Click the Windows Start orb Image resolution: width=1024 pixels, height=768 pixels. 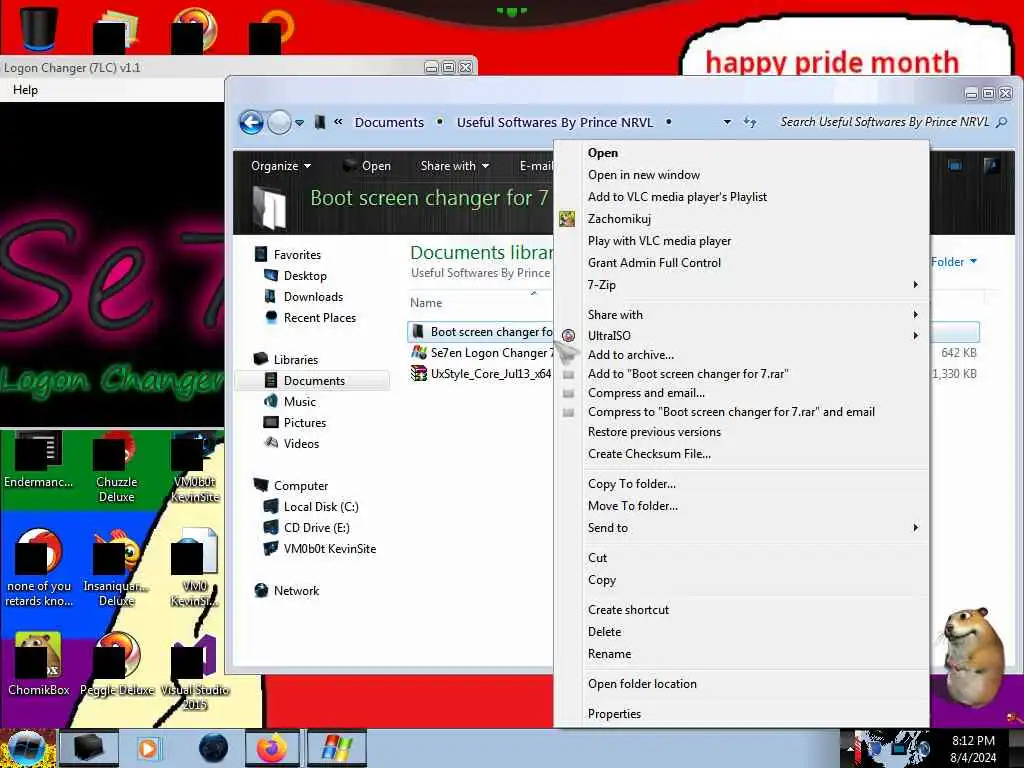pos(25,748)
